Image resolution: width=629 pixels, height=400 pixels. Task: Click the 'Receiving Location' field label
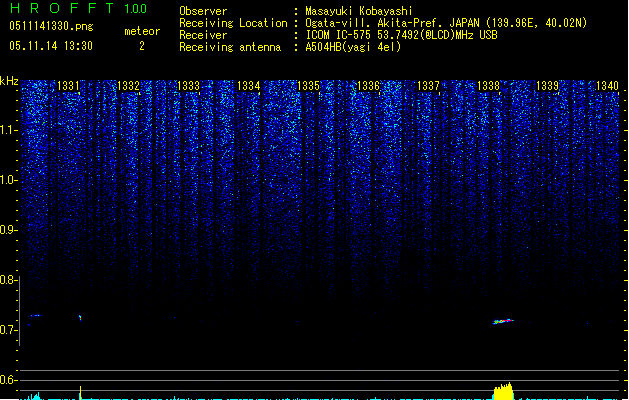(233, 23)
